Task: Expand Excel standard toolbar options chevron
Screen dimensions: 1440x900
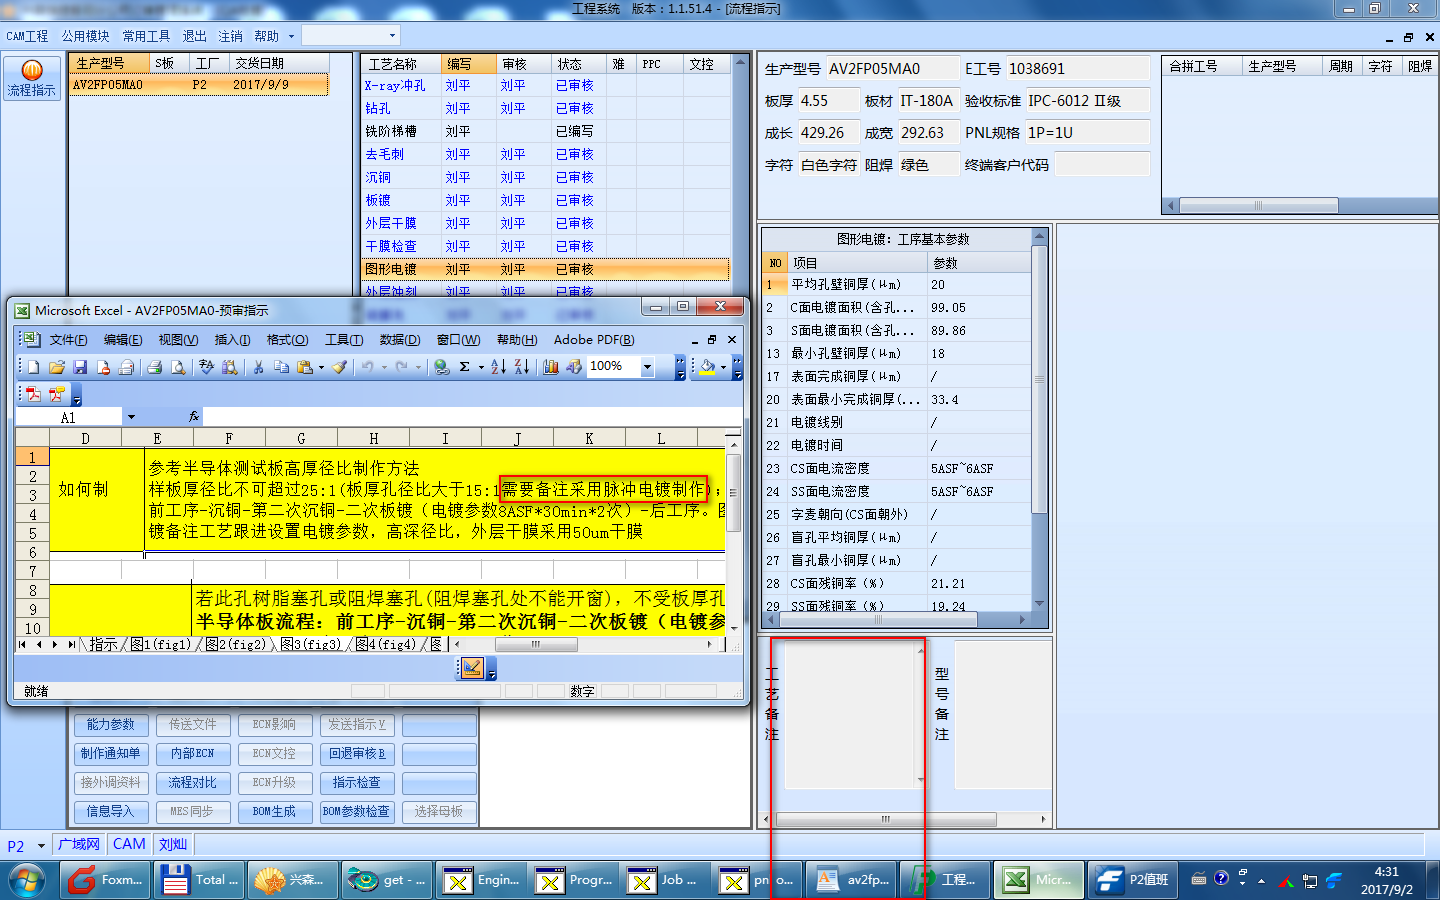Action: (x=680, y=368)
